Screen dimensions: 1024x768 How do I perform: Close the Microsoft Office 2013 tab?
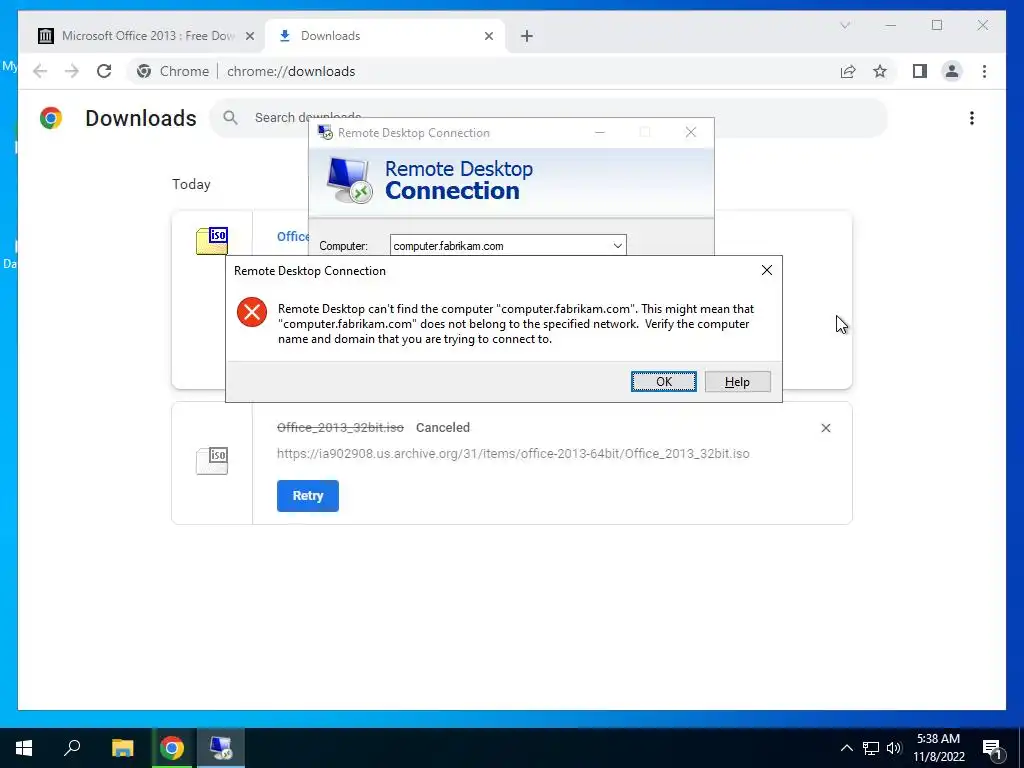coord(249,37)
